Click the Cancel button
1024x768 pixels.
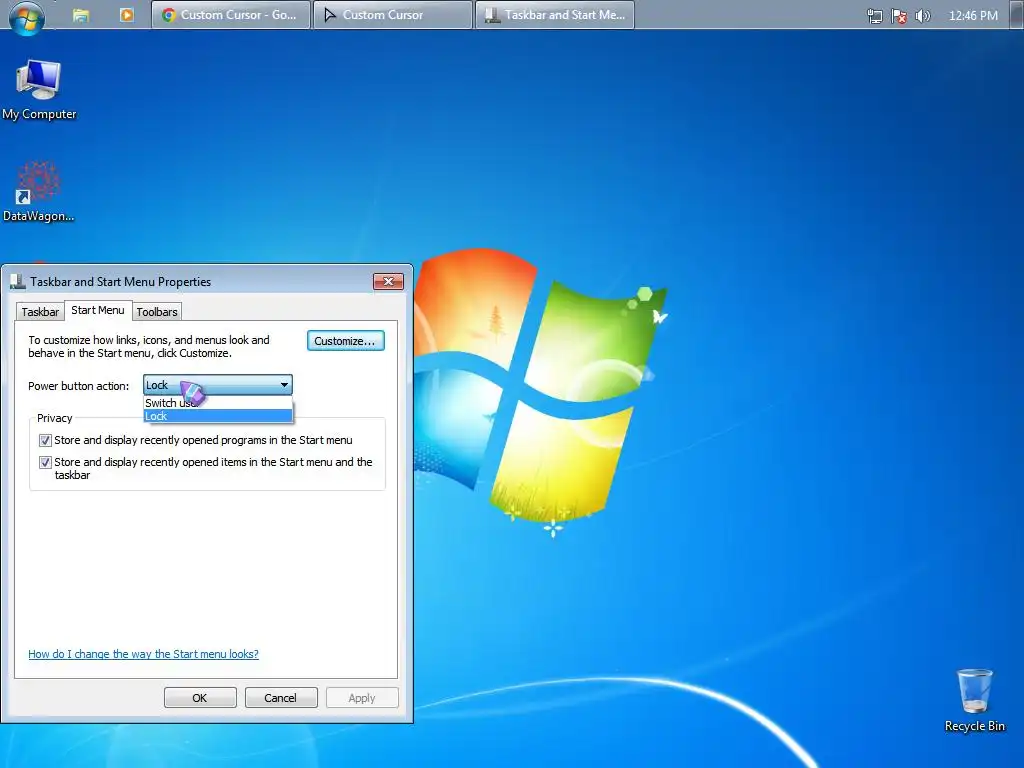(281, 697)
